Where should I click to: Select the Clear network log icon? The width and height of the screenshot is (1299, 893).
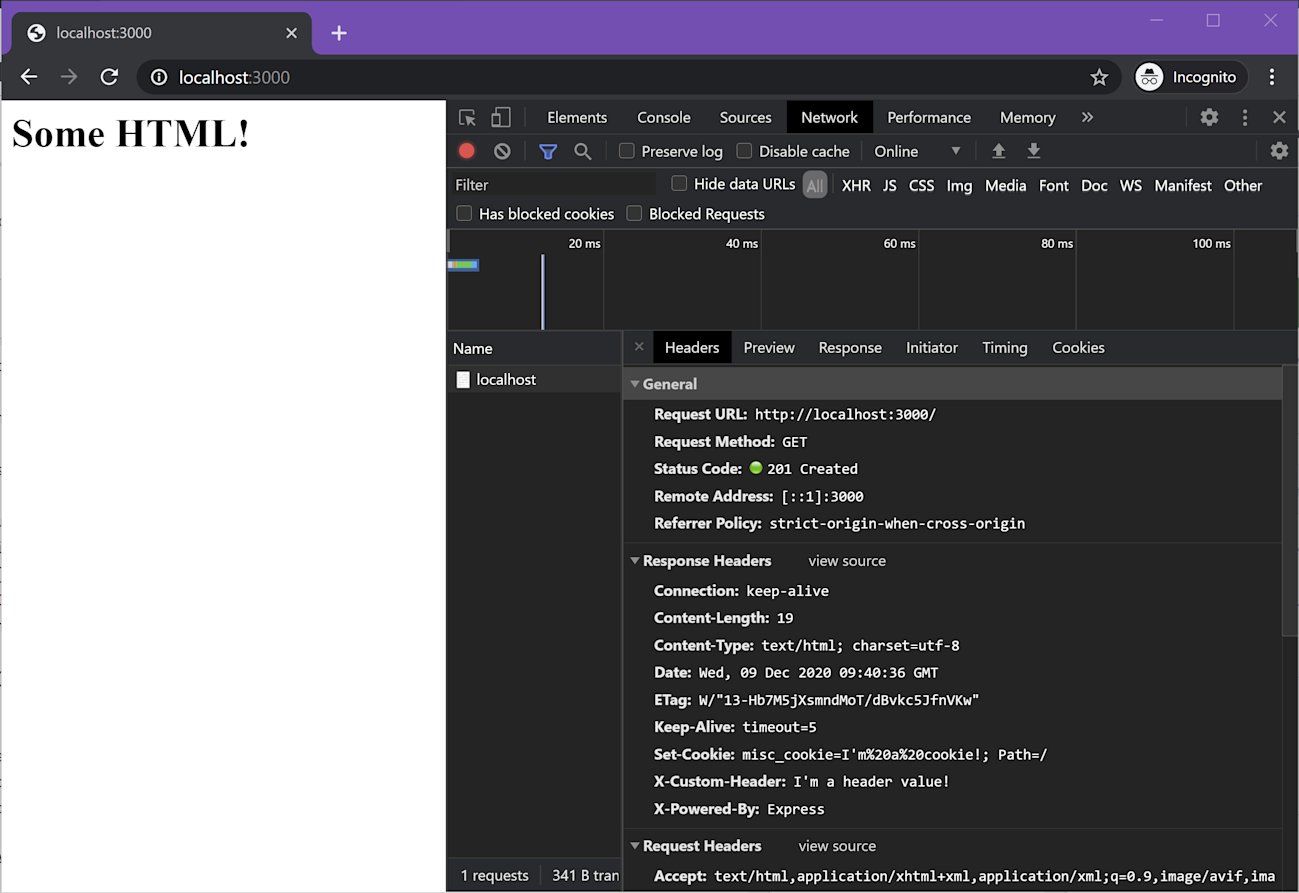tap(502, 150)
